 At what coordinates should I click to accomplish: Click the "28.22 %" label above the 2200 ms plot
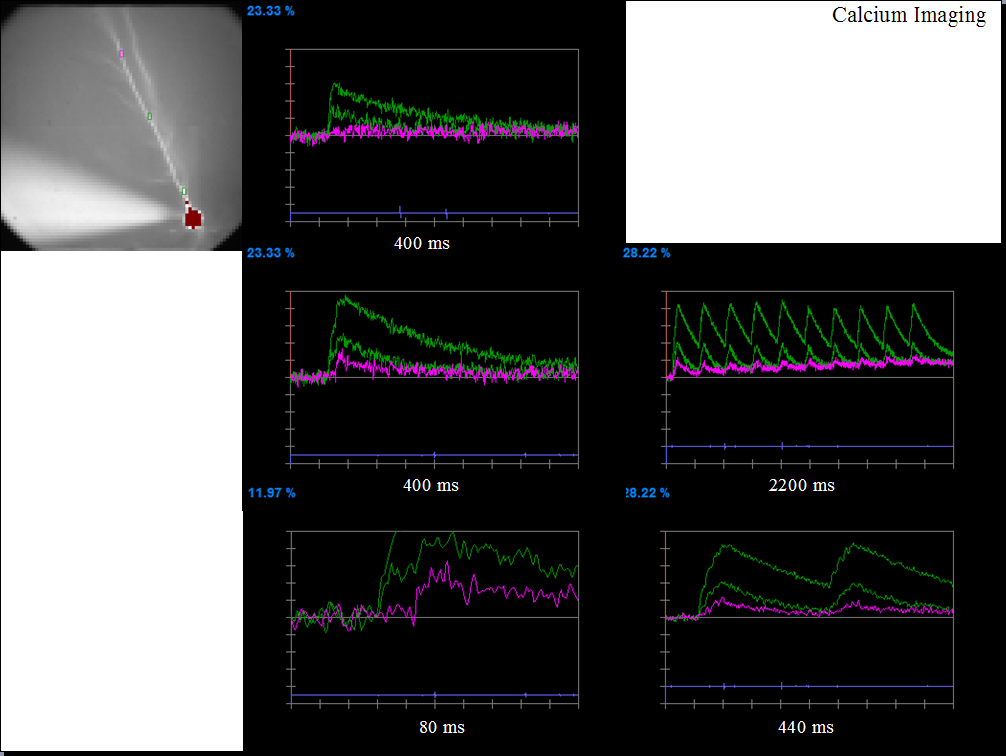(647, 253)
